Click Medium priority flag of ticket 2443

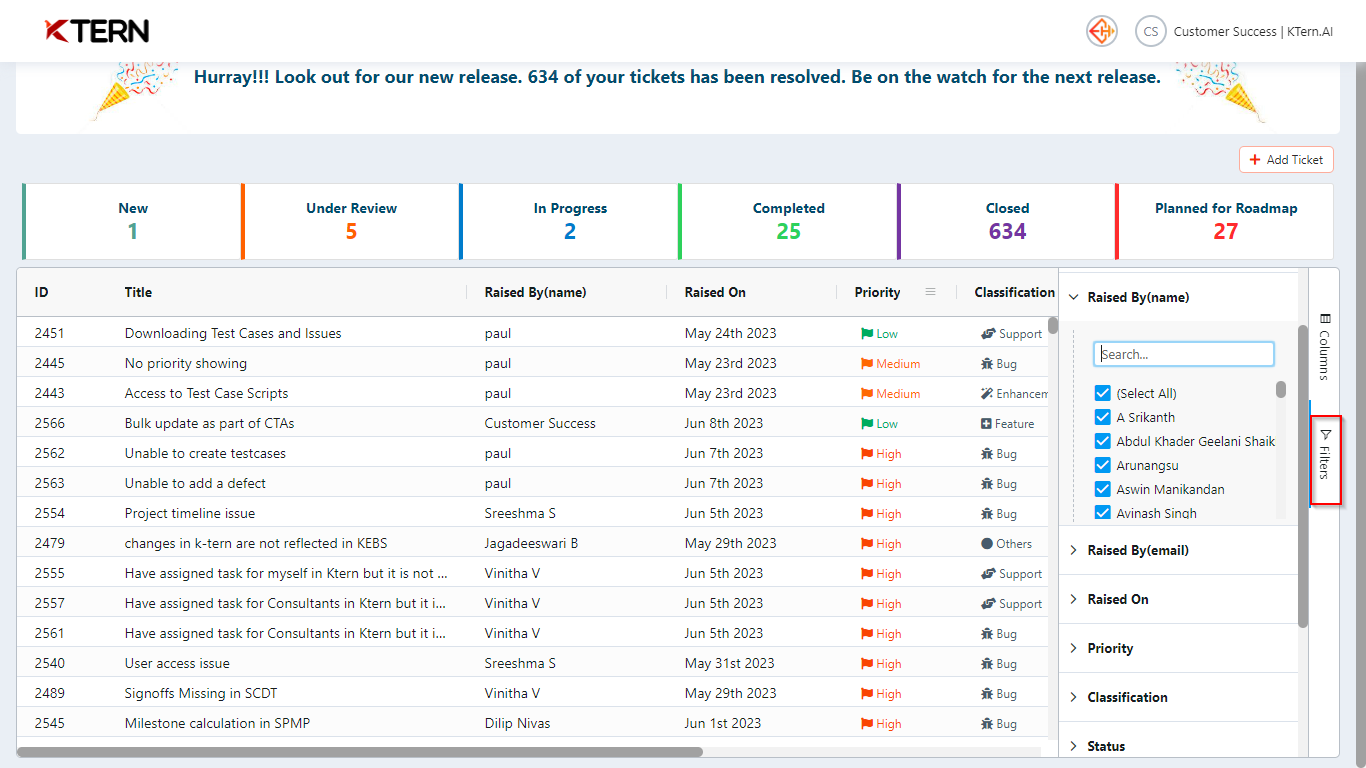pos(867,394)
